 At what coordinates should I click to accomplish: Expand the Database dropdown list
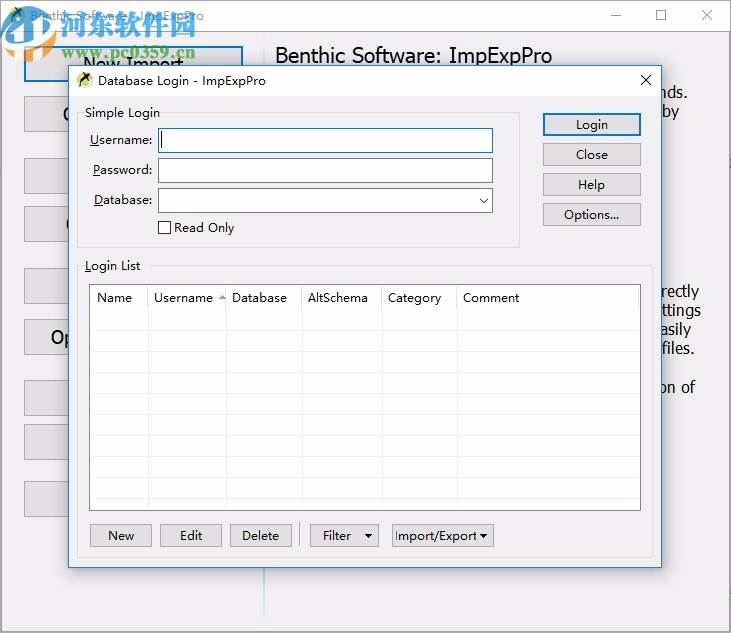pyautogui.click(x=483, y=200)
